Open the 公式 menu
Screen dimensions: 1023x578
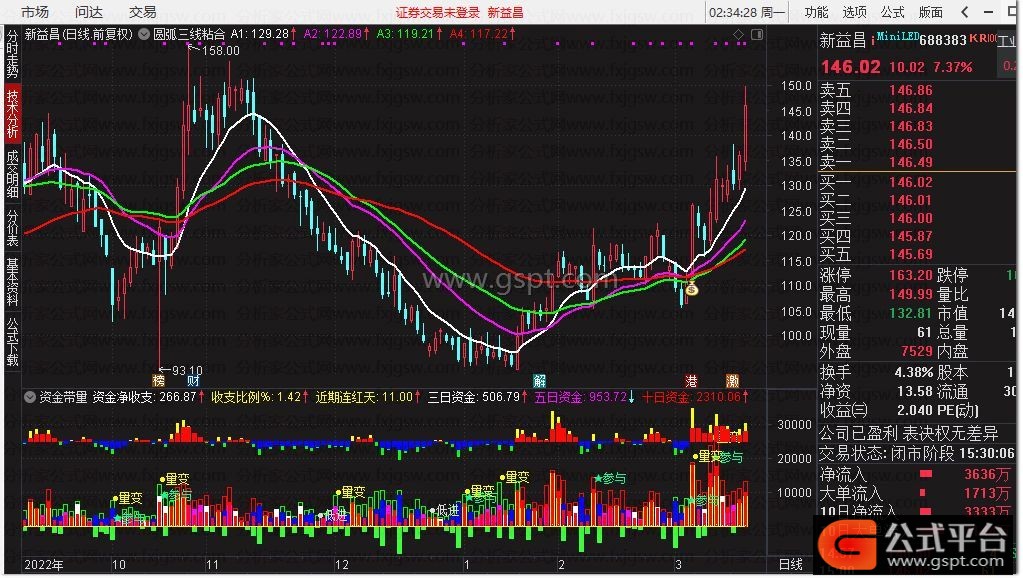[x=892, y=12]
